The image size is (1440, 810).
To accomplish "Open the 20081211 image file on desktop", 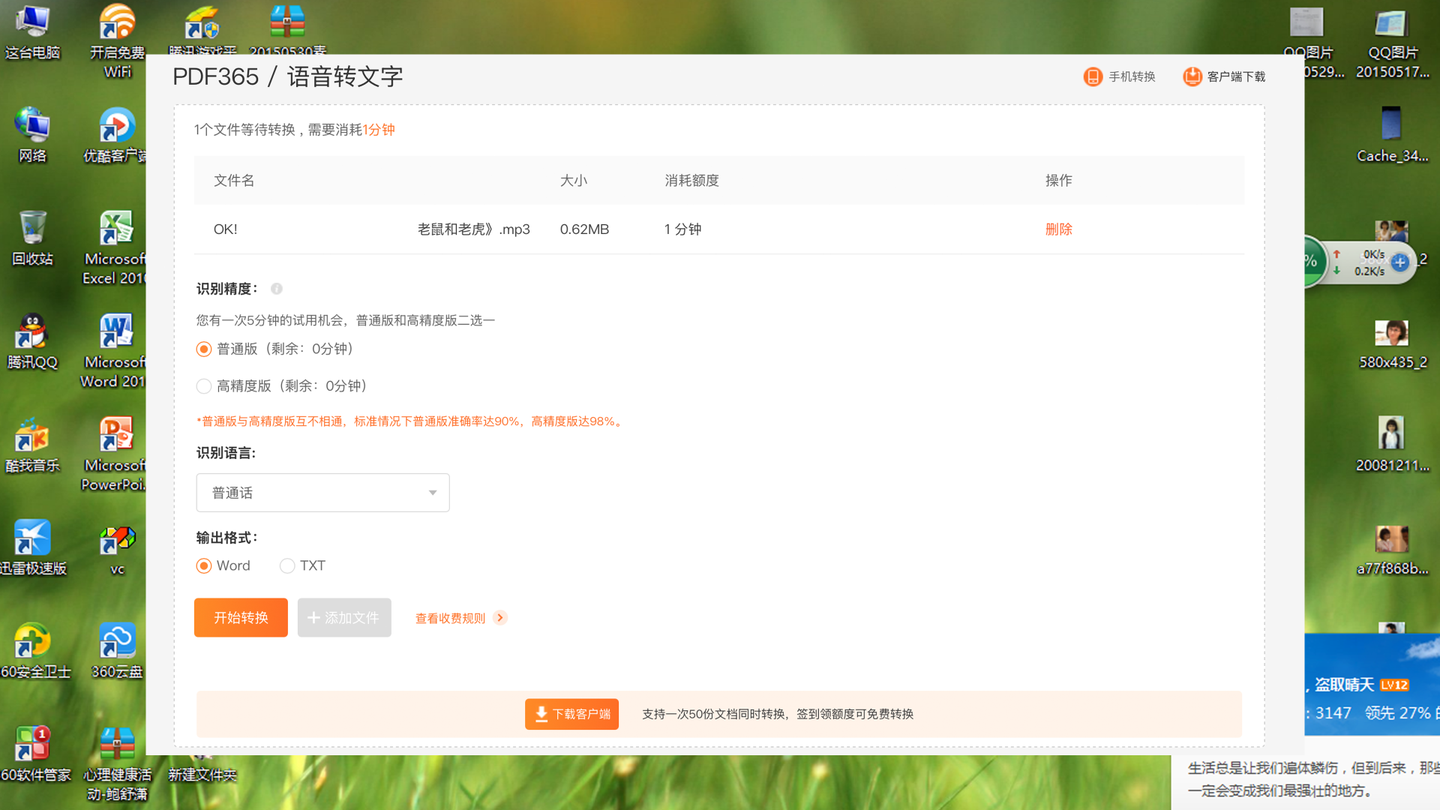I will (1392, 445).
